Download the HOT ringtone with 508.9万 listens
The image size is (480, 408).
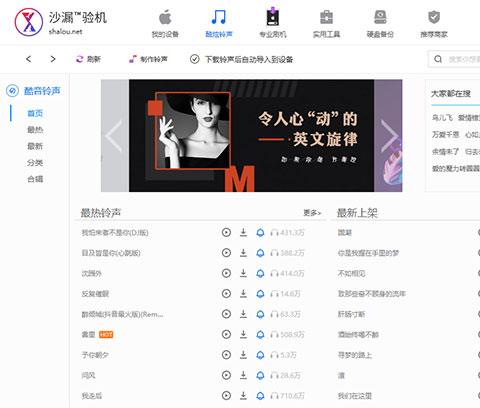click(243, 334)
